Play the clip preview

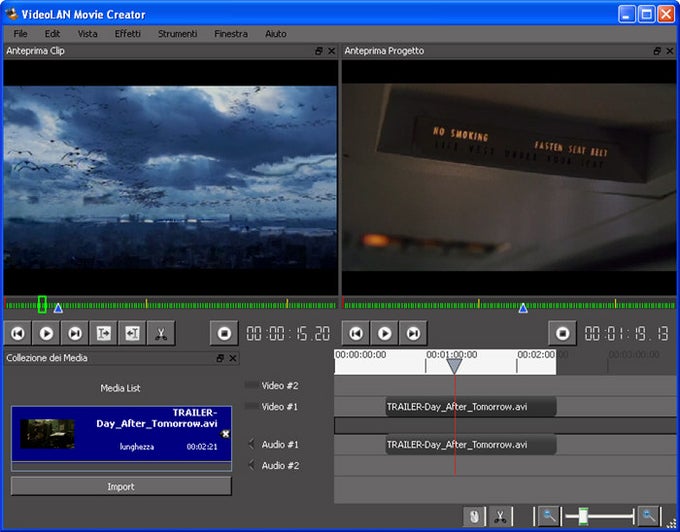[x=46, y=333]
